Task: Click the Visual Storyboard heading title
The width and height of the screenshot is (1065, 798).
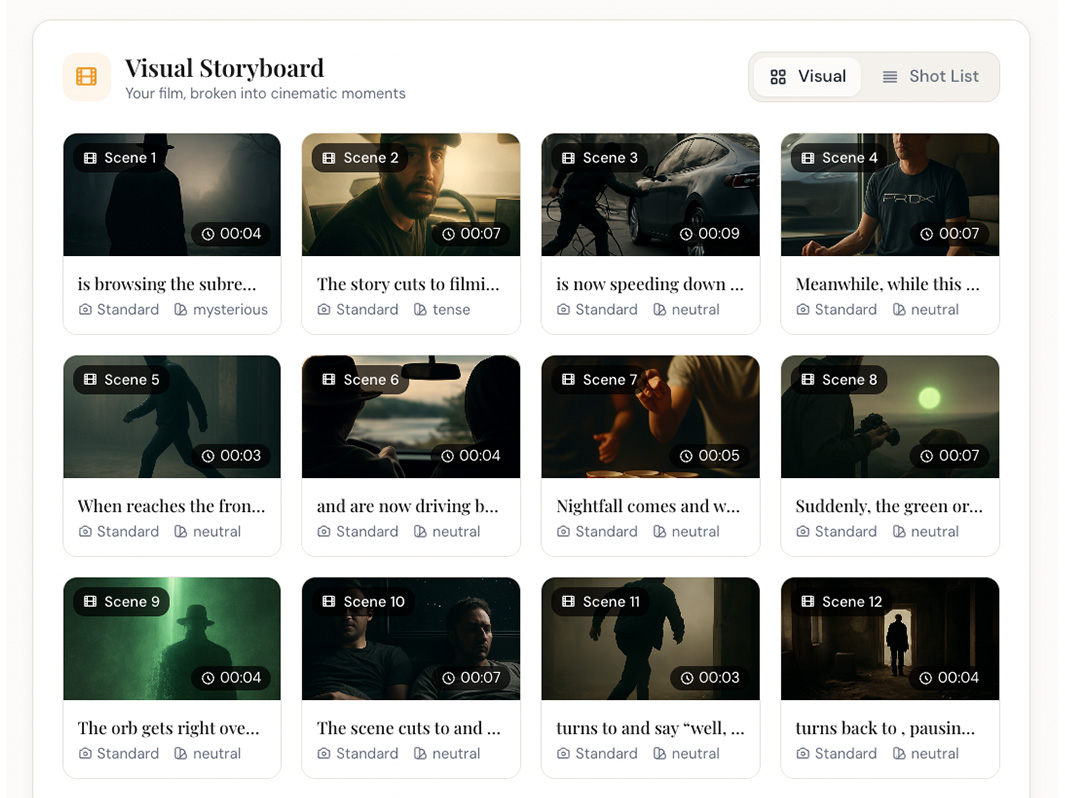Action: point(224,68)
